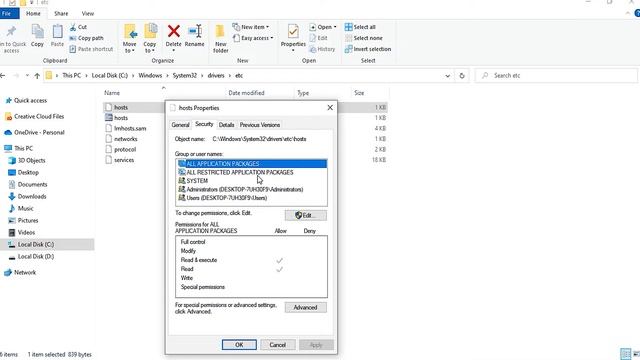Viewport: 640px width, 360px height.
Task: Click the Back navigation arrow
Action: [3, 76]
